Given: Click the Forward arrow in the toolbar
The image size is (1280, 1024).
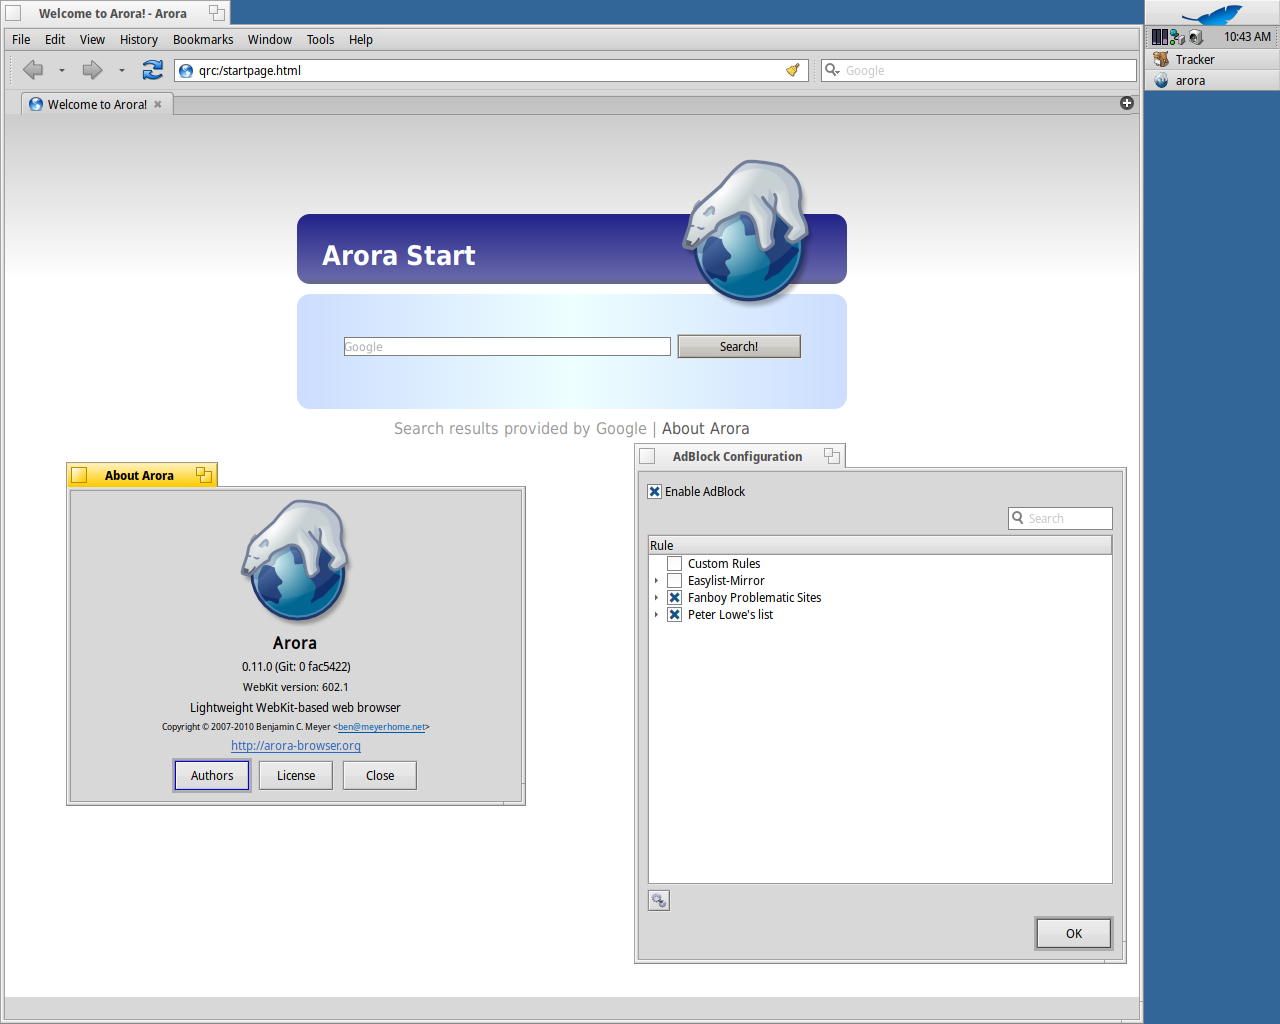Looking at the screenshot, I should point(92,70).
